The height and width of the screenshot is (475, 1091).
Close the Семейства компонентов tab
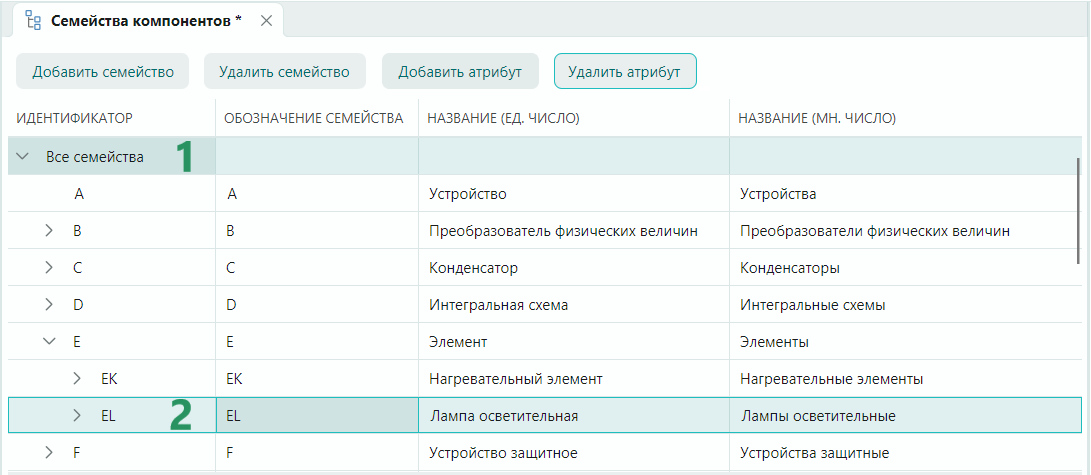266,21
